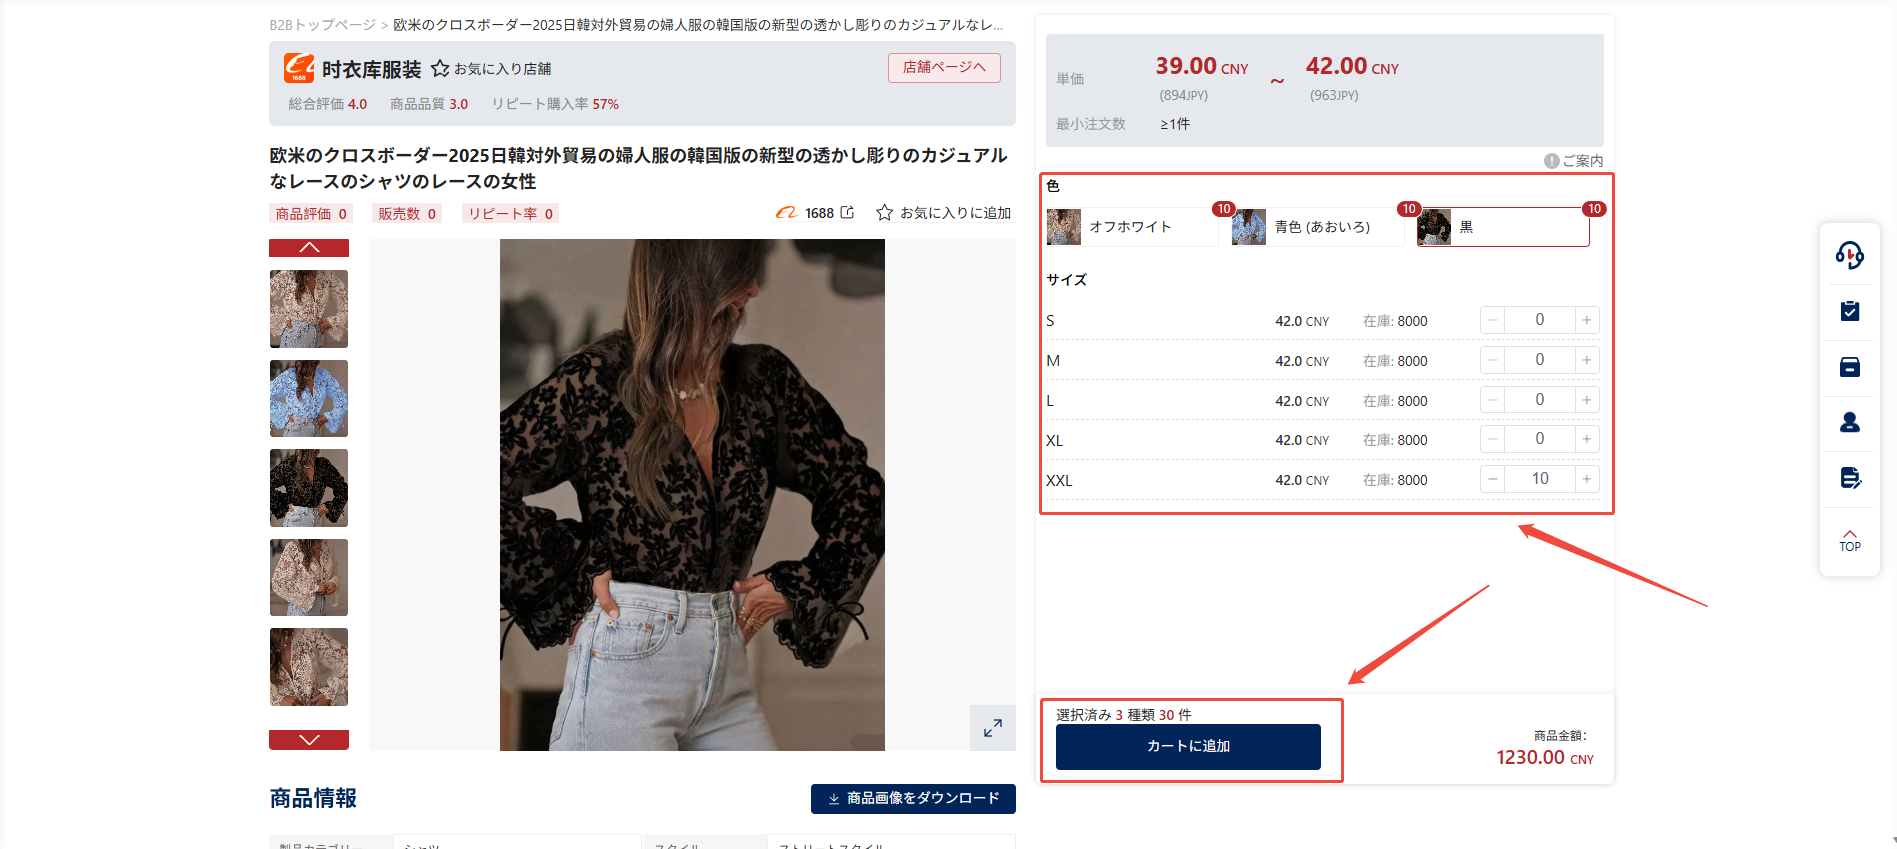Viewport: 1897px width, 849px height.
Task: Click the size S quantity field
Action: (x=1540, y=320)
